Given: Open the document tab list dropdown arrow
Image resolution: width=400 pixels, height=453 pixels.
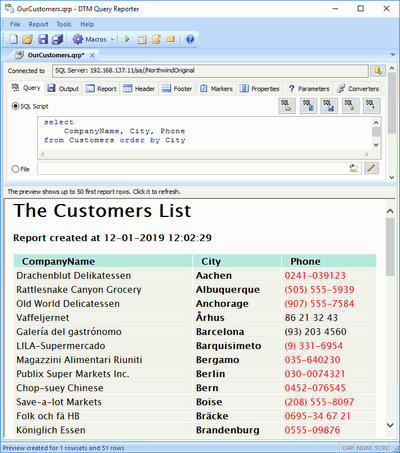Looking at the screenshot, I should [x=393, y=55].
